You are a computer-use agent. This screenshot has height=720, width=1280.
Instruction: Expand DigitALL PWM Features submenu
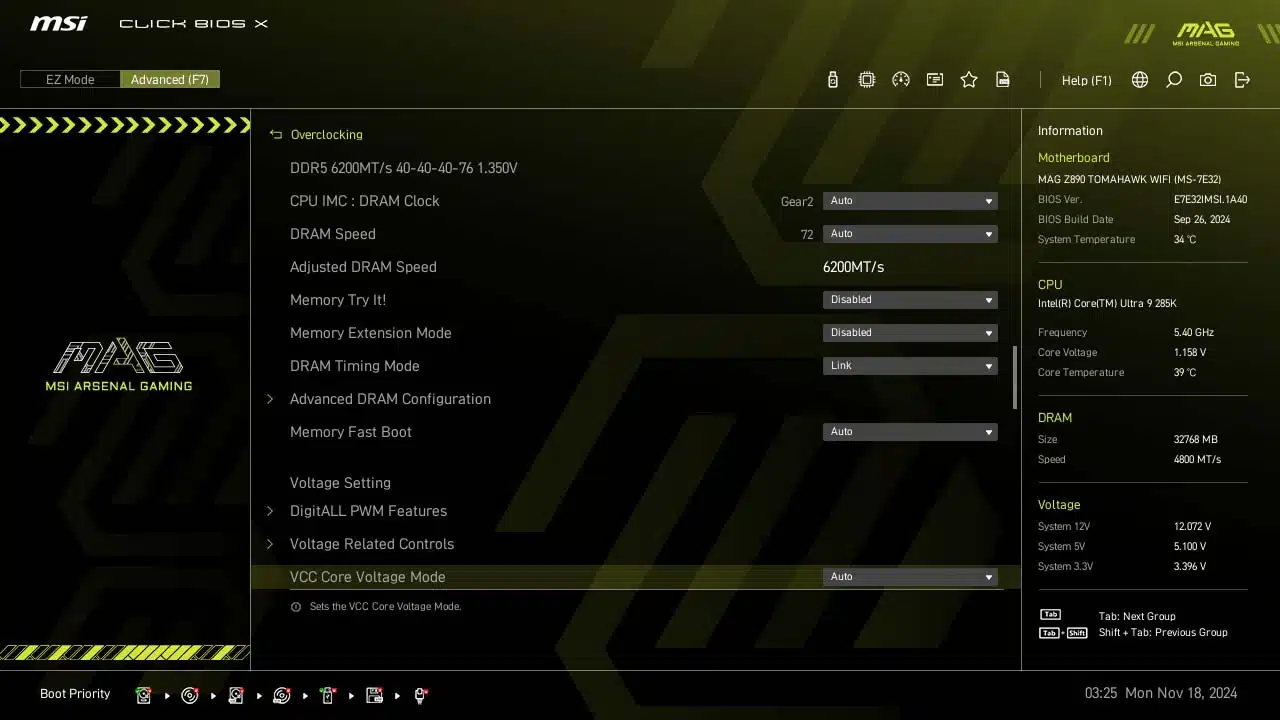tap(368, 511)
